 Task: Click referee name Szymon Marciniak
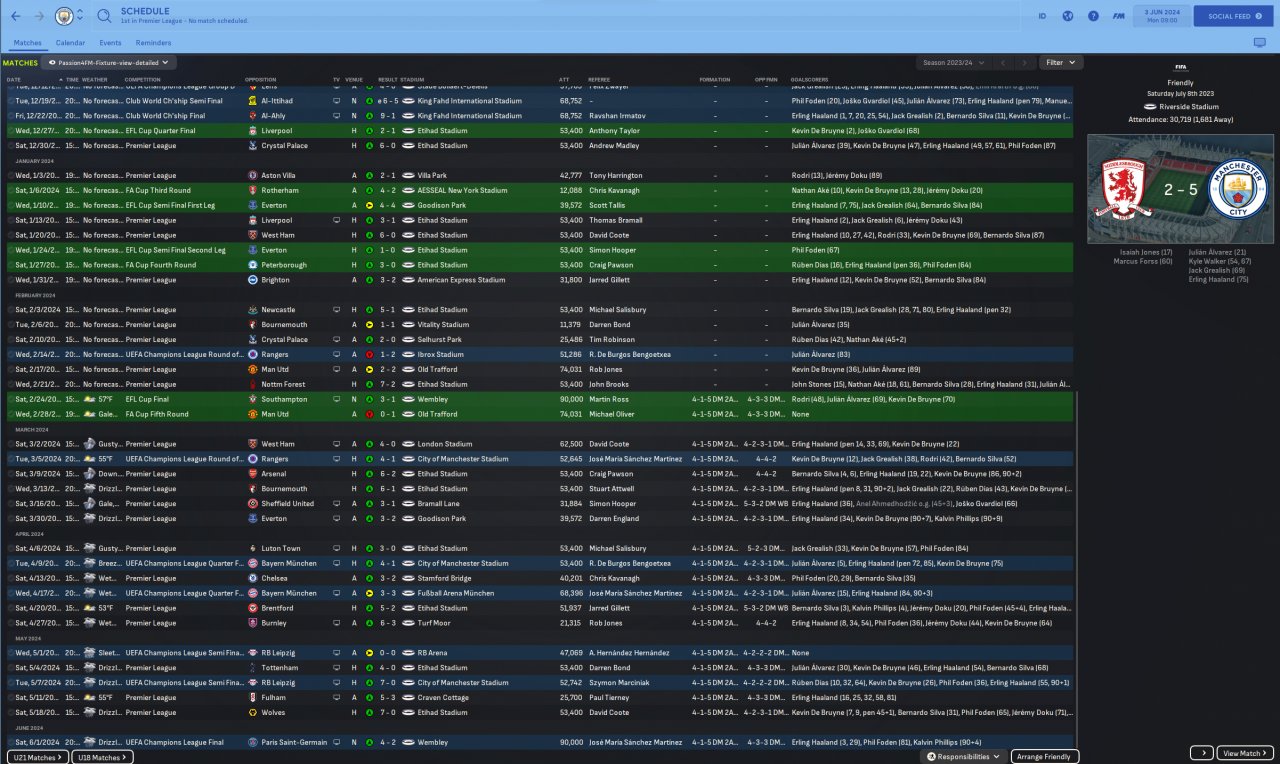619,683
